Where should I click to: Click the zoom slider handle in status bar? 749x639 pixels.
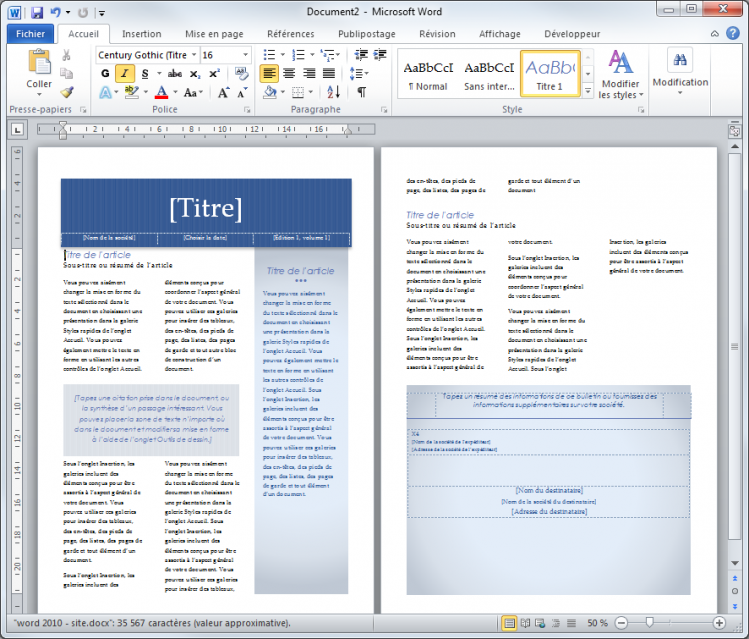tap(650, 623)
